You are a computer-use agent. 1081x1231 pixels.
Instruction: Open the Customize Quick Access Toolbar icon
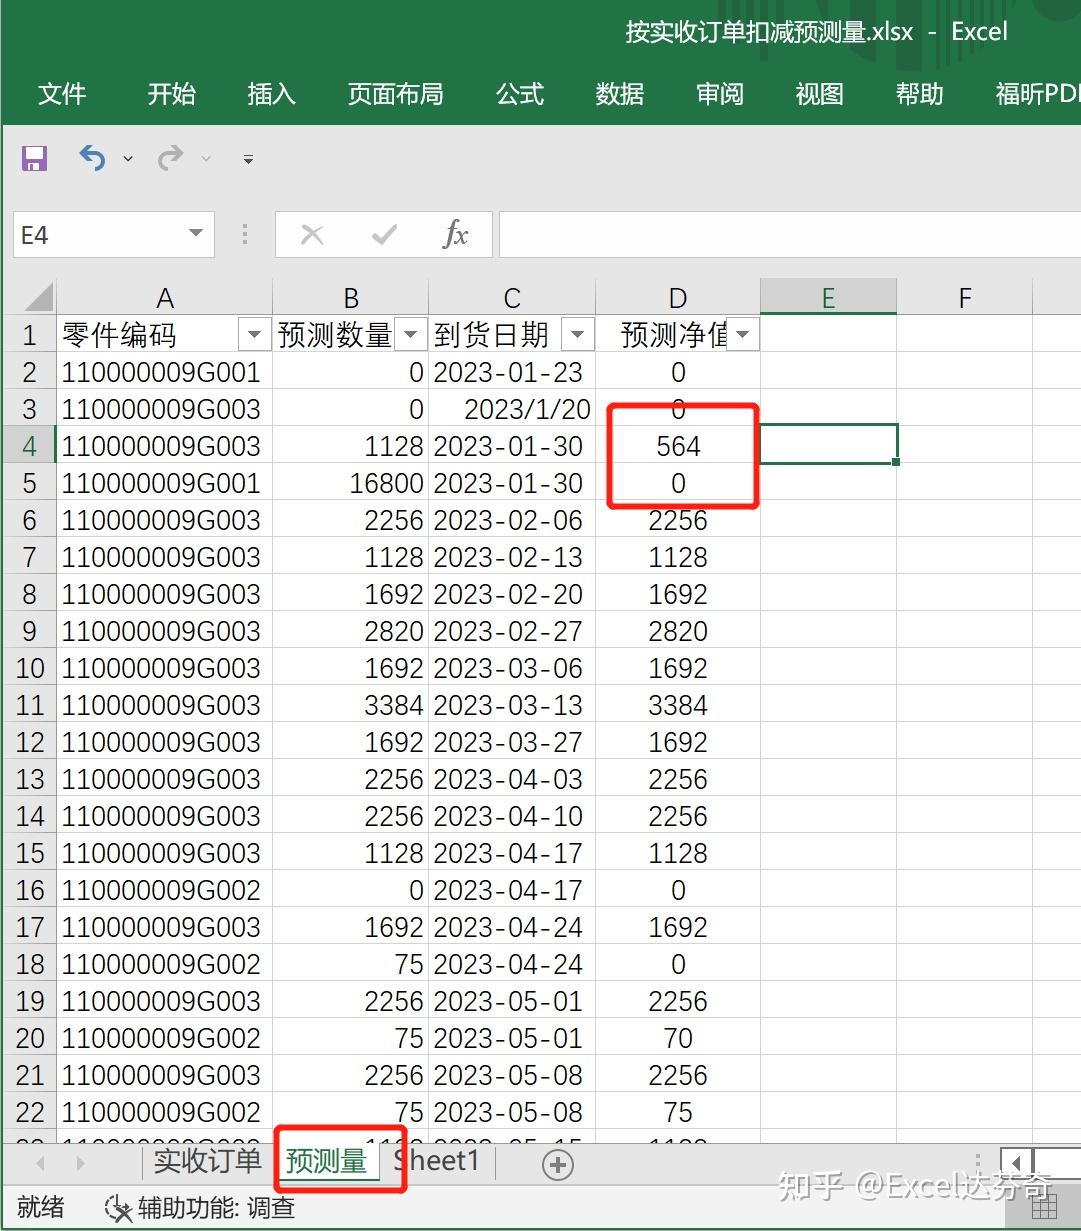coord(247,158)
